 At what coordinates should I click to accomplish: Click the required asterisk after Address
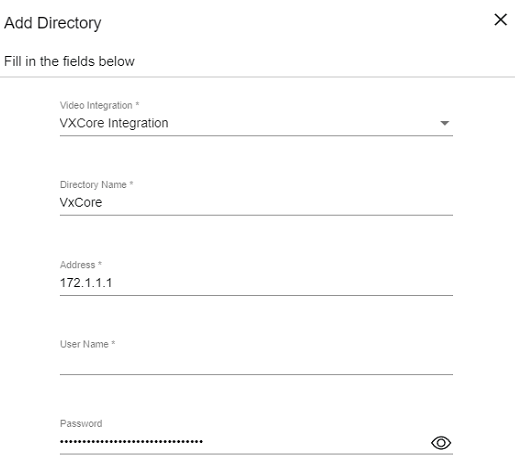click(x=100, y=264)
